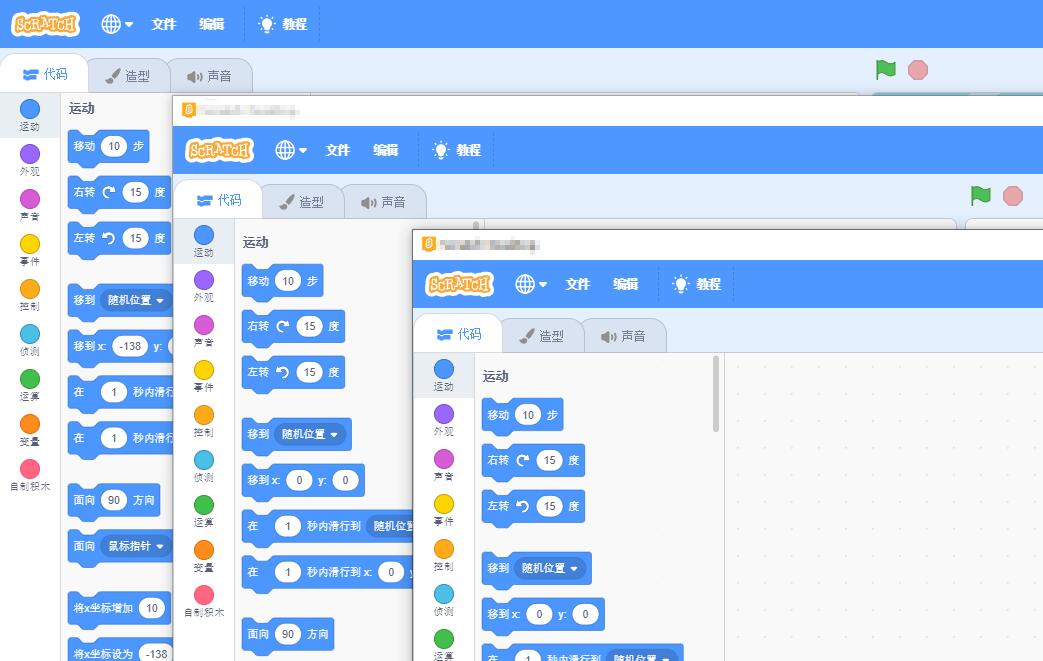
Task: Switch to the 造型 tab in the front window
Action: point(542,336)
